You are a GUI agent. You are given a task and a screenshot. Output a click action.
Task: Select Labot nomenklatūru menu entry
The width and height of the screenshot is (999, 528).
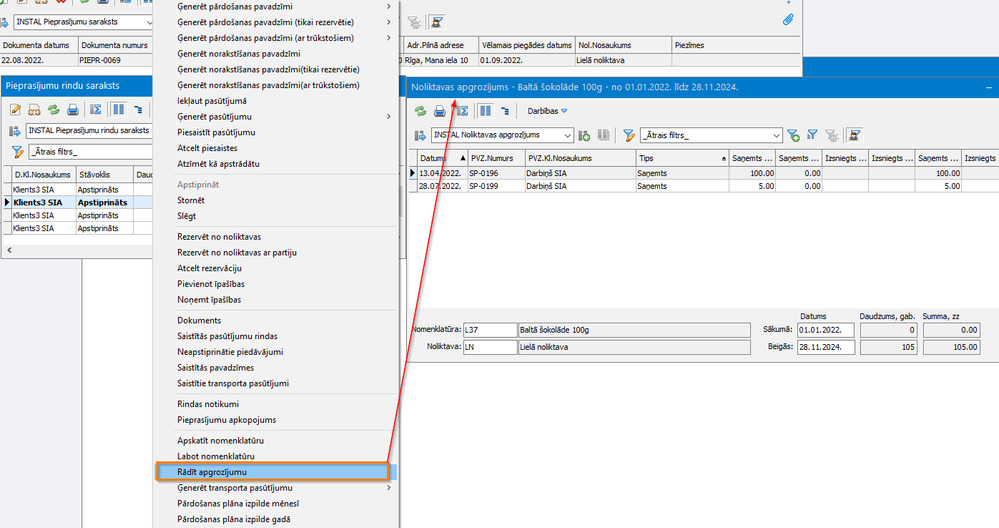[215, 456]
